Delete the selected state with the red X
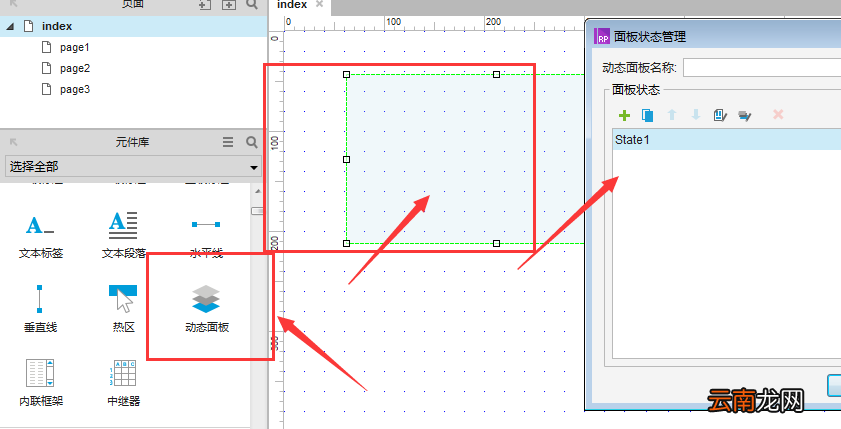841x429 pixels. click(x=778, y=114)
